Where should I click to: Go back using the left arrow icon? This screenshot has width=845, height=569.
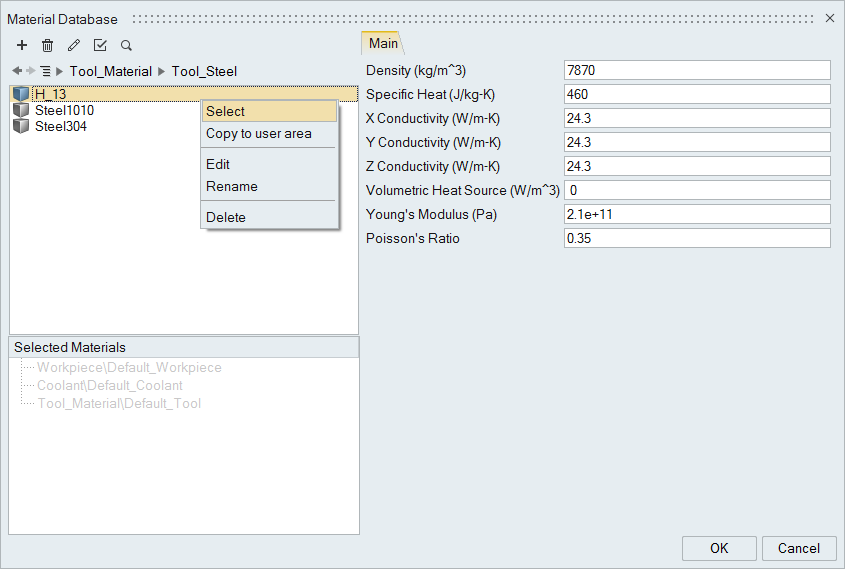tap(17, 71)
